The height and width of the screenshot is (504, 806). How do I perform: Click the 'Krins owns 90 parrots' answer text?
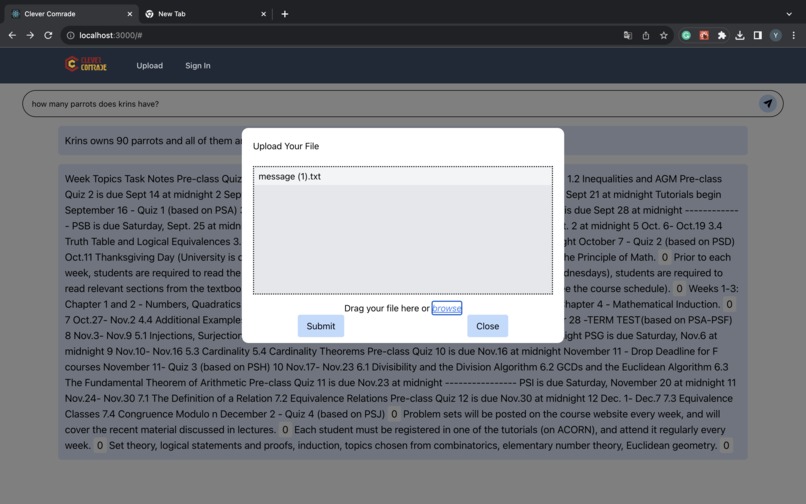click(x=153, y=141)
